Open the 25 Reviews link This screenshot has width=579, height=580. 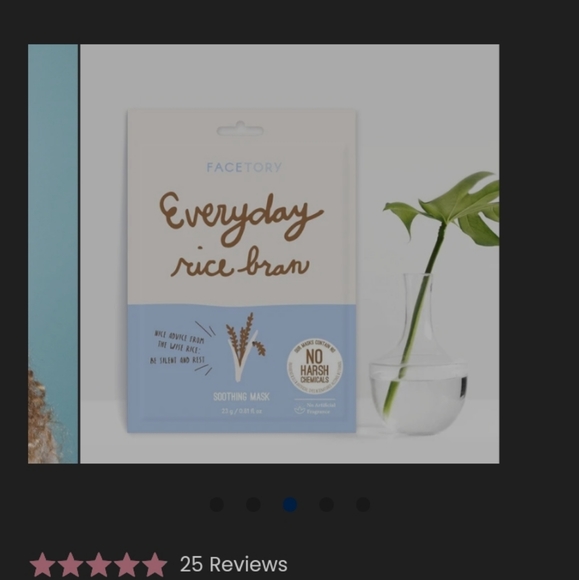233,564
